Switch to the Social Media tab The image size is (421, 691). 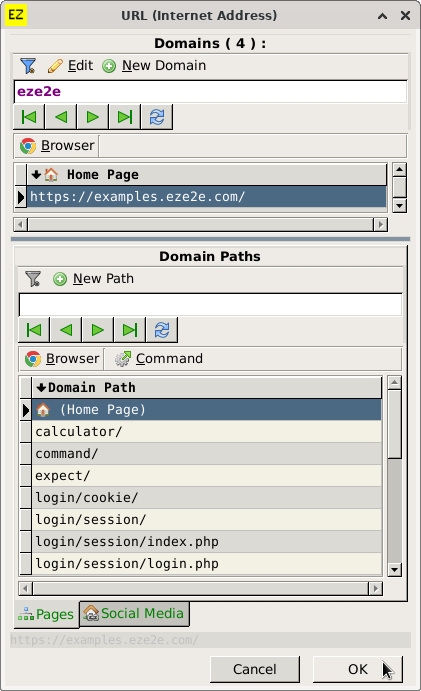click(134, 614)
